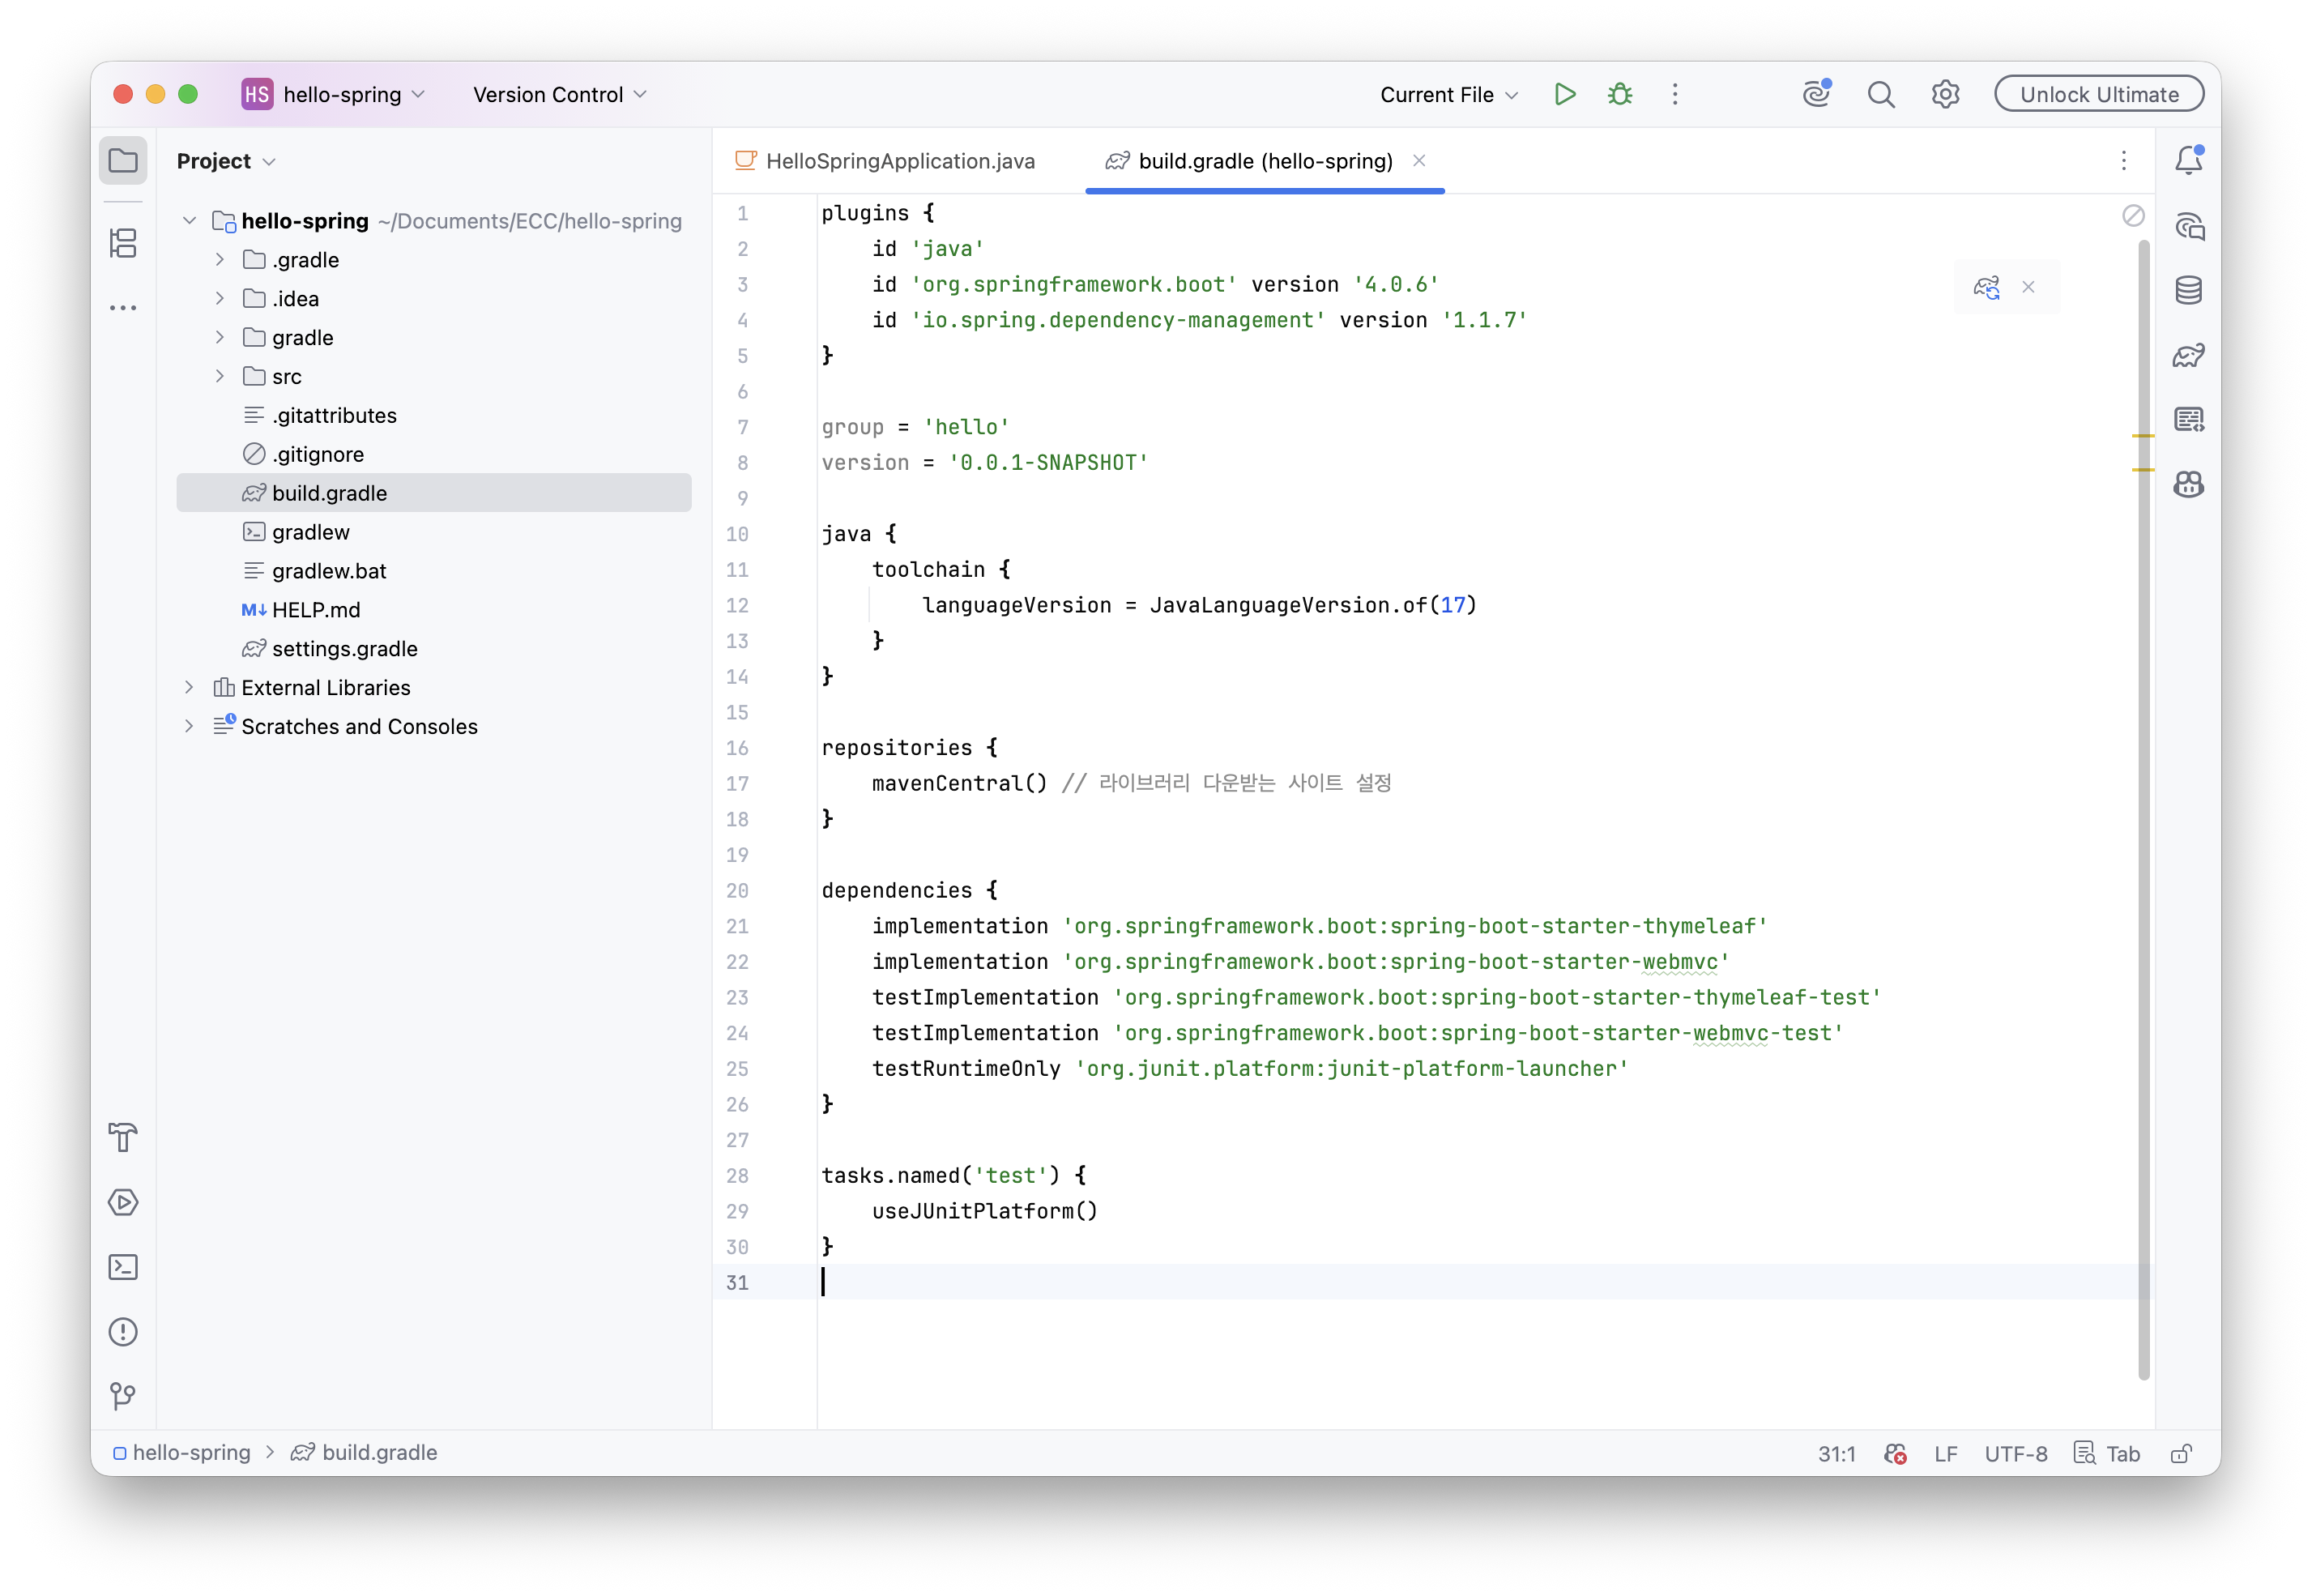Open Search Everywhere magnifier

coord(1881,94)
